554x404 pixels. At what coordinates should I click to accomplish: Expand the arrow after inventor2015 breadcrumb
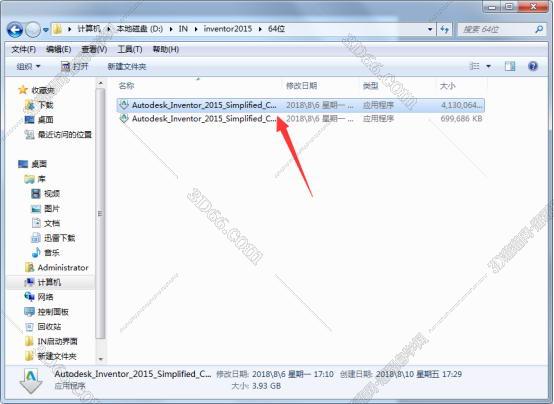pyautogui.click(x=260, y=29)
